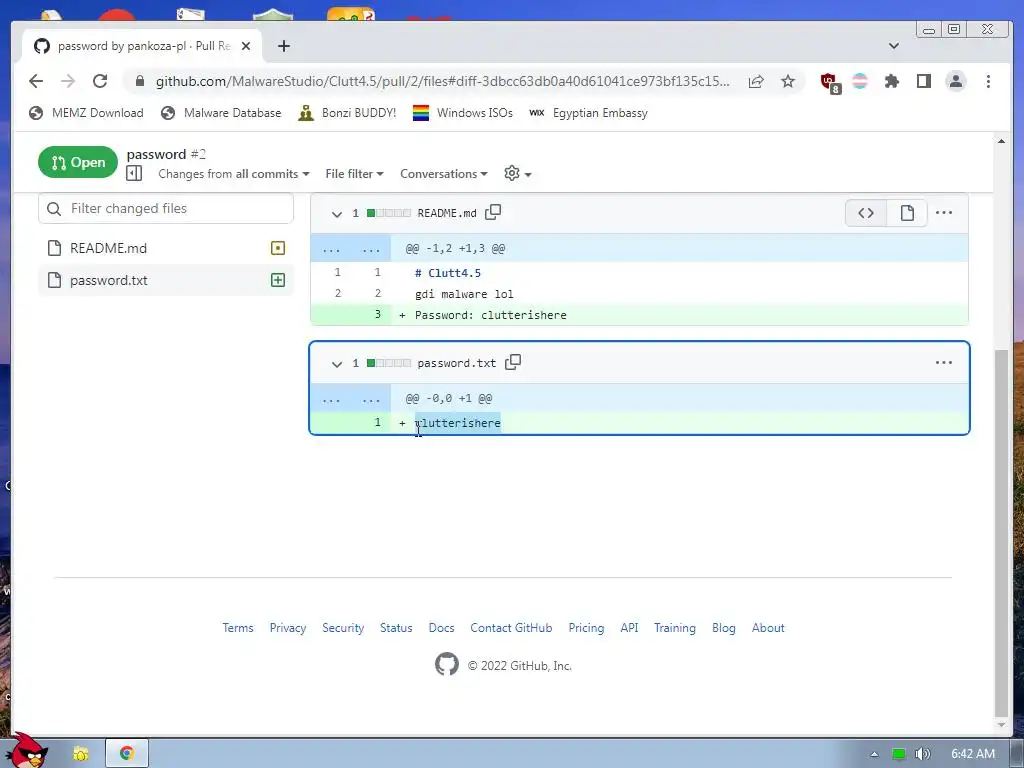Open the File filter dropdown
The height and width of the screenshot is (768, 1024).
pyautogui.click(x=355, y=174)
